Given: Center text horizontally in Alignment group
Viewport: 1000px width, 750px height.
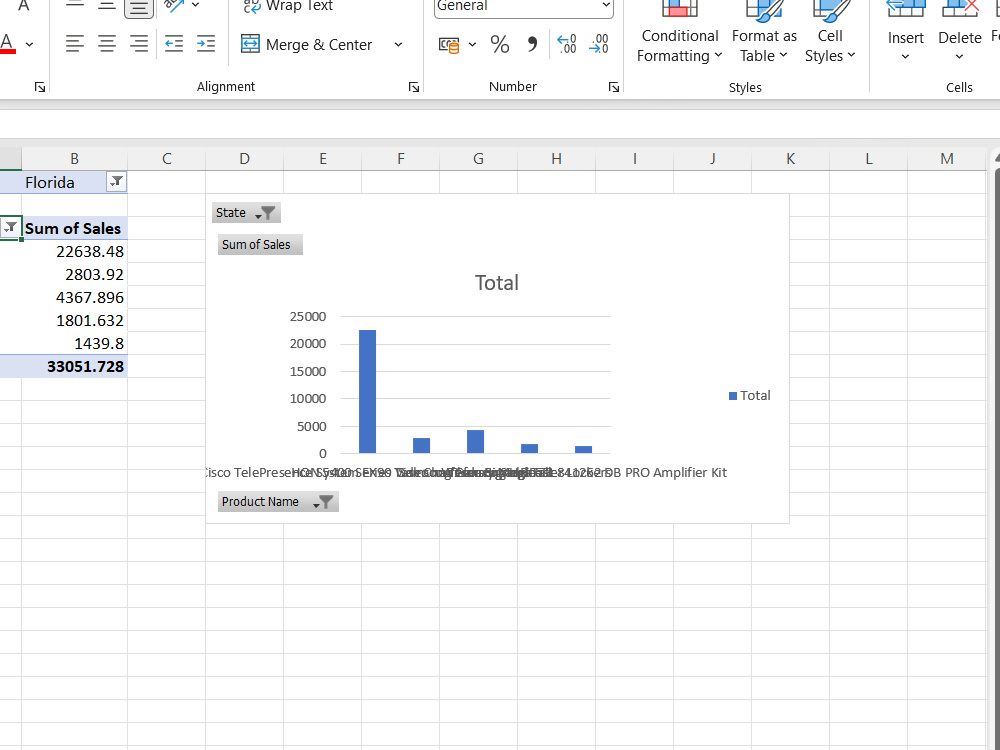Looking at the screenshot, I should tap(107, 44).
